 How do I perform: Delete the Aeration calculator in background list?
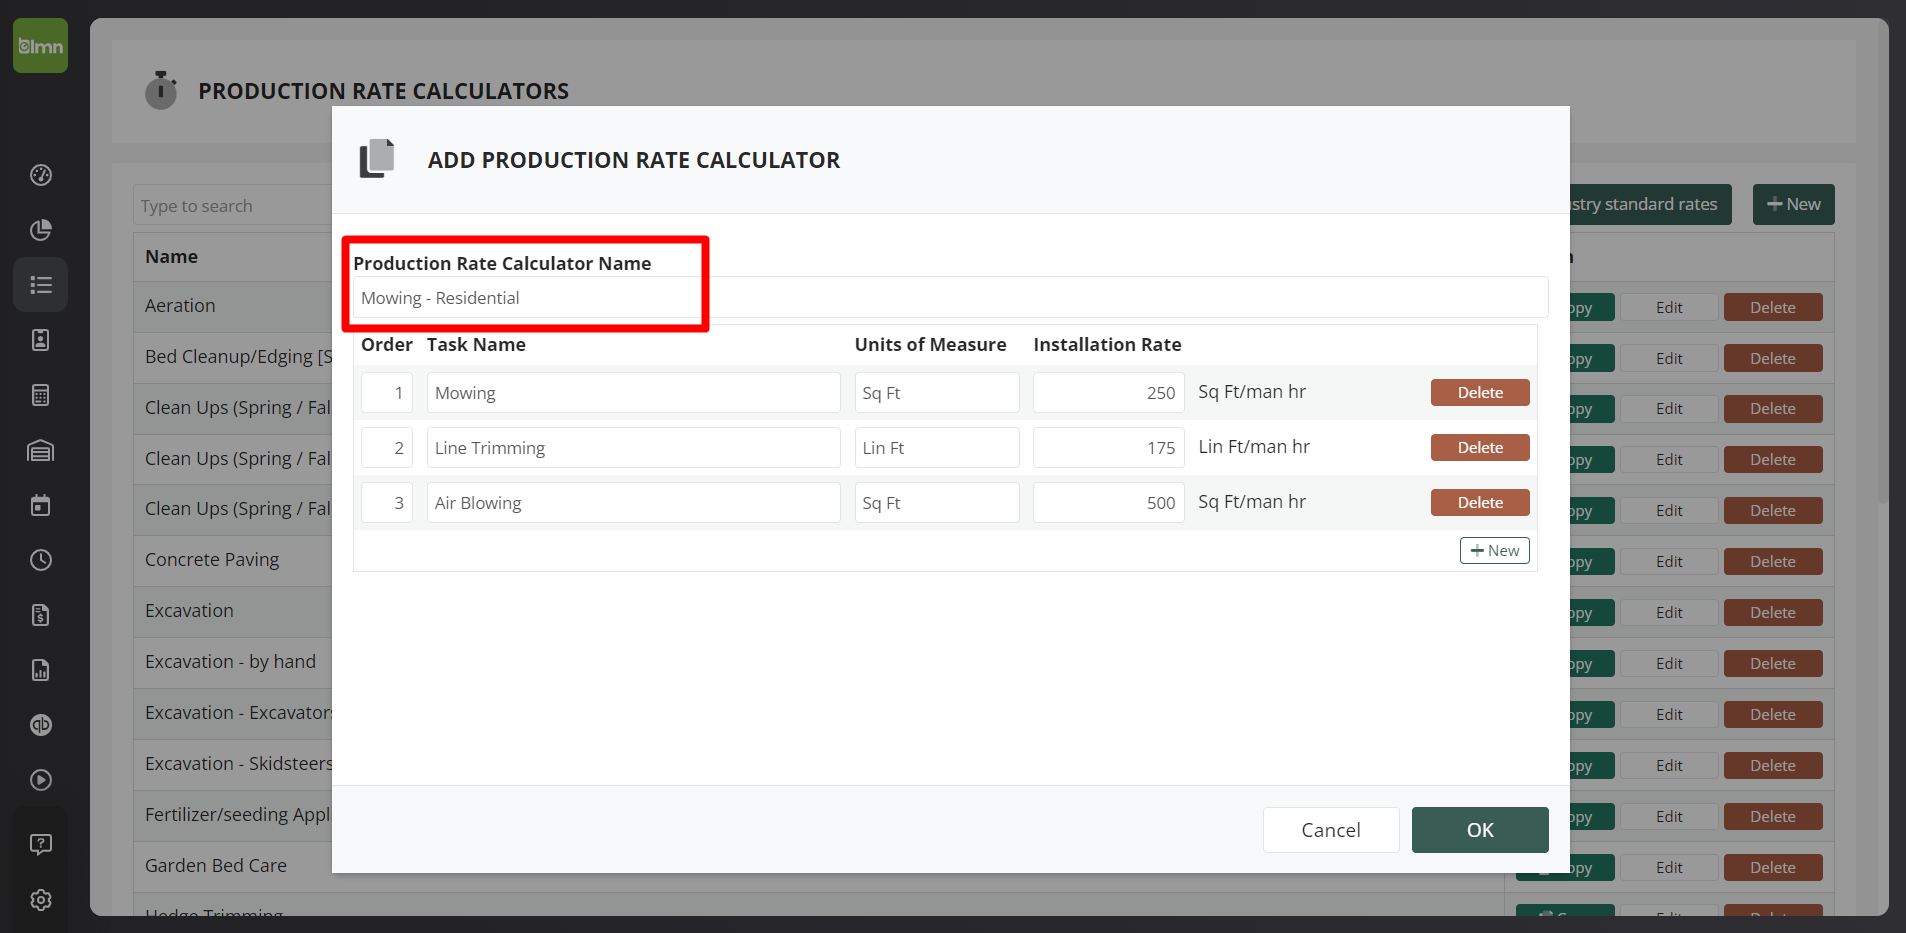(x=1773, y=308)
